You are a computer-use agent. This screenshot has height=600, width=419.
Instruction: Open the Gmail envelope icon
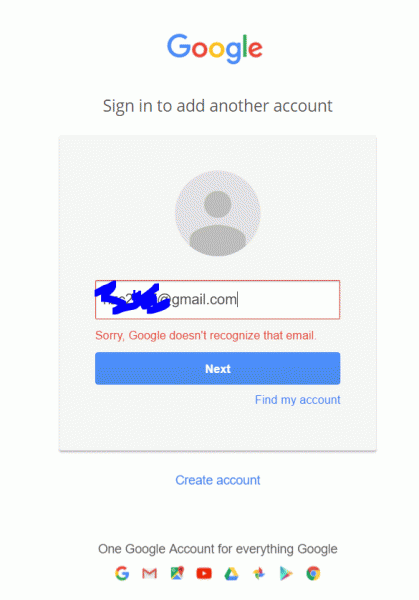click(149, 573)
